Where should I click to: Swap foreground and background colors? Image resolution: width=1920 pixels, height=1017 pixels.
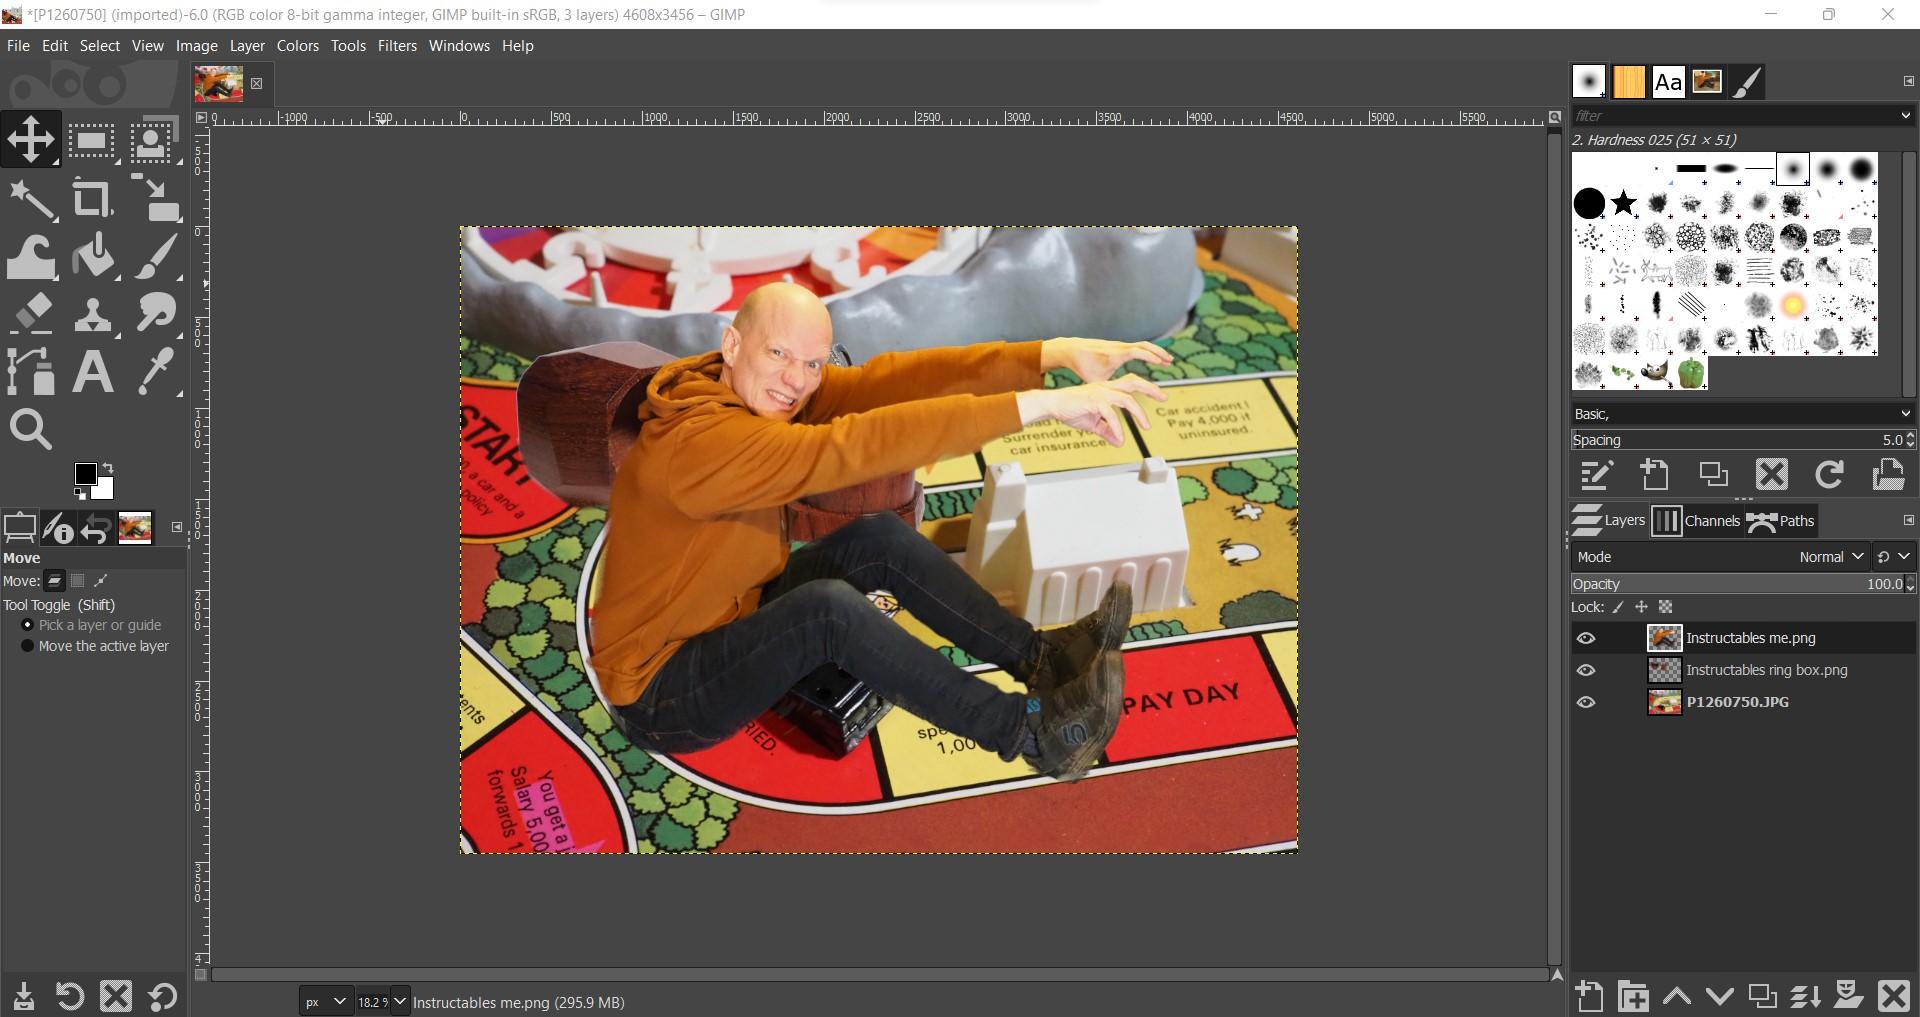pyautogui.click(x=107, y=468)
